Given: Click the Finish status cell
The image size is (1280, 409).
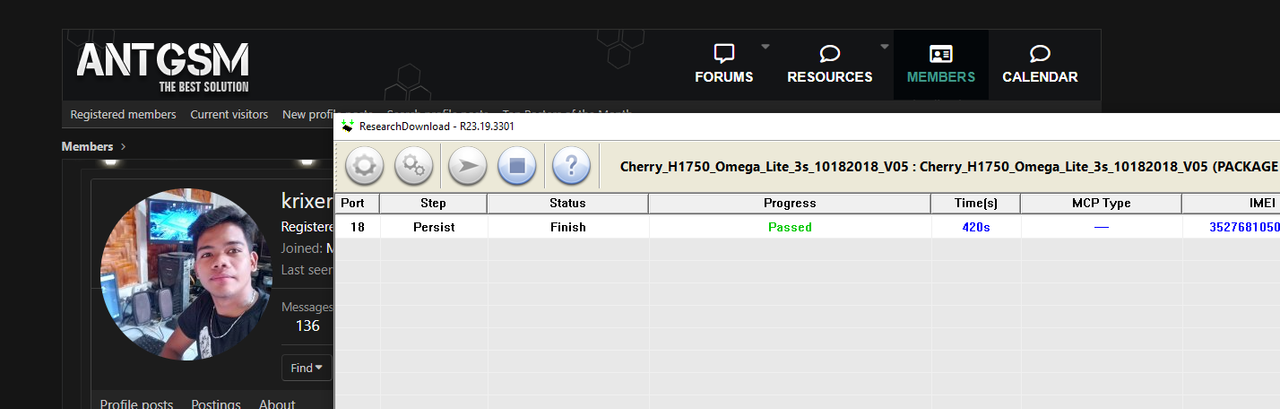Looking at the screenshot, I should coord(568,227).
